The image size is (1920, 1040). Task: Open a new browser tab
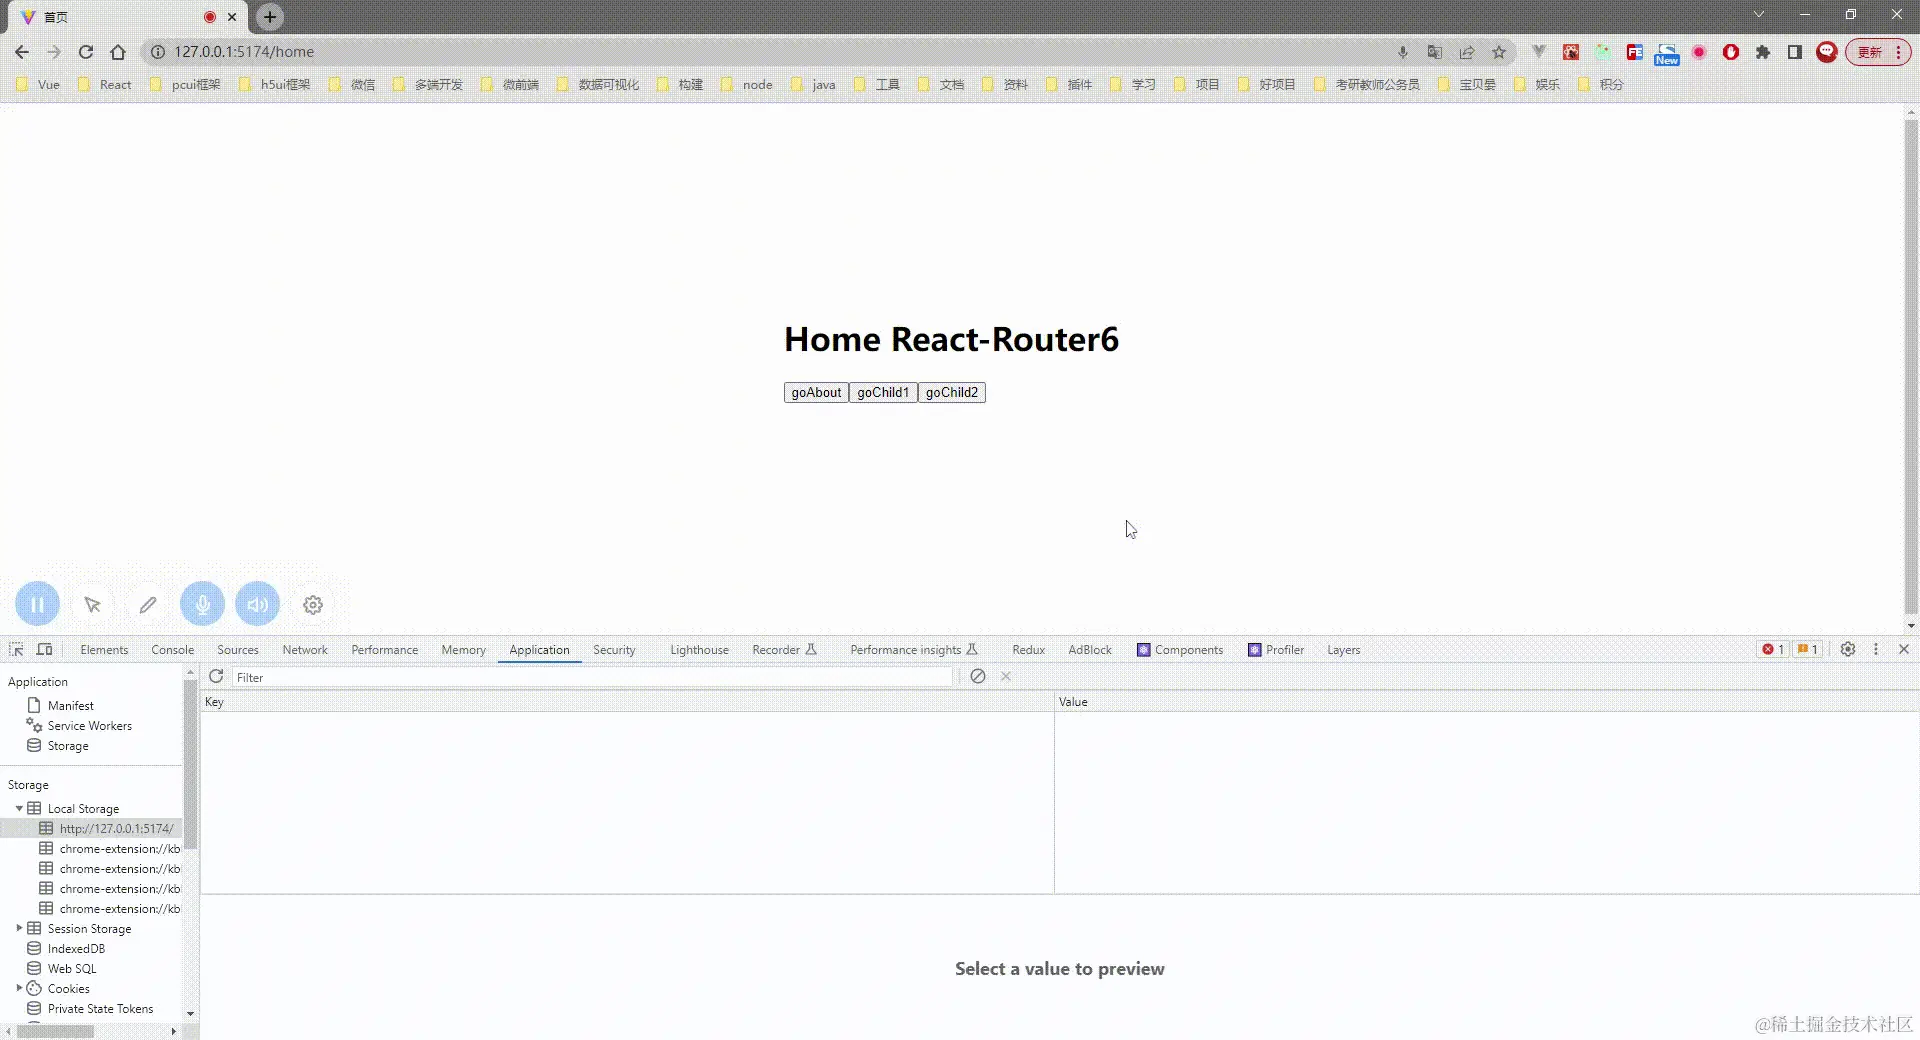pyautogui.click(x=270, y=17)
